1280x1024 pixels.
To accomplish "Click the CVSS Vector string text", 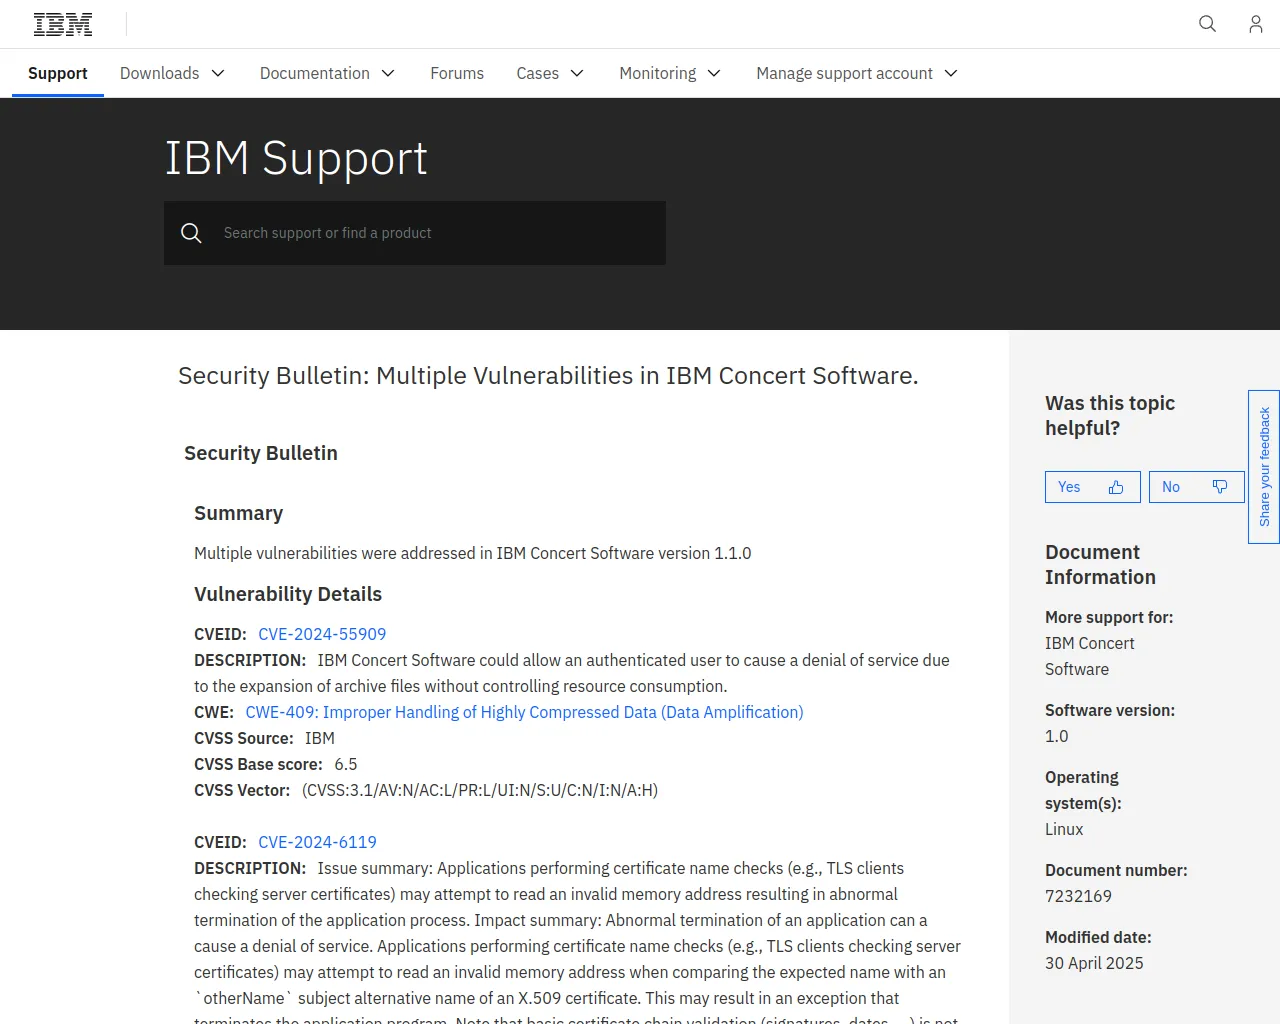I will click(x=480, y=790).
